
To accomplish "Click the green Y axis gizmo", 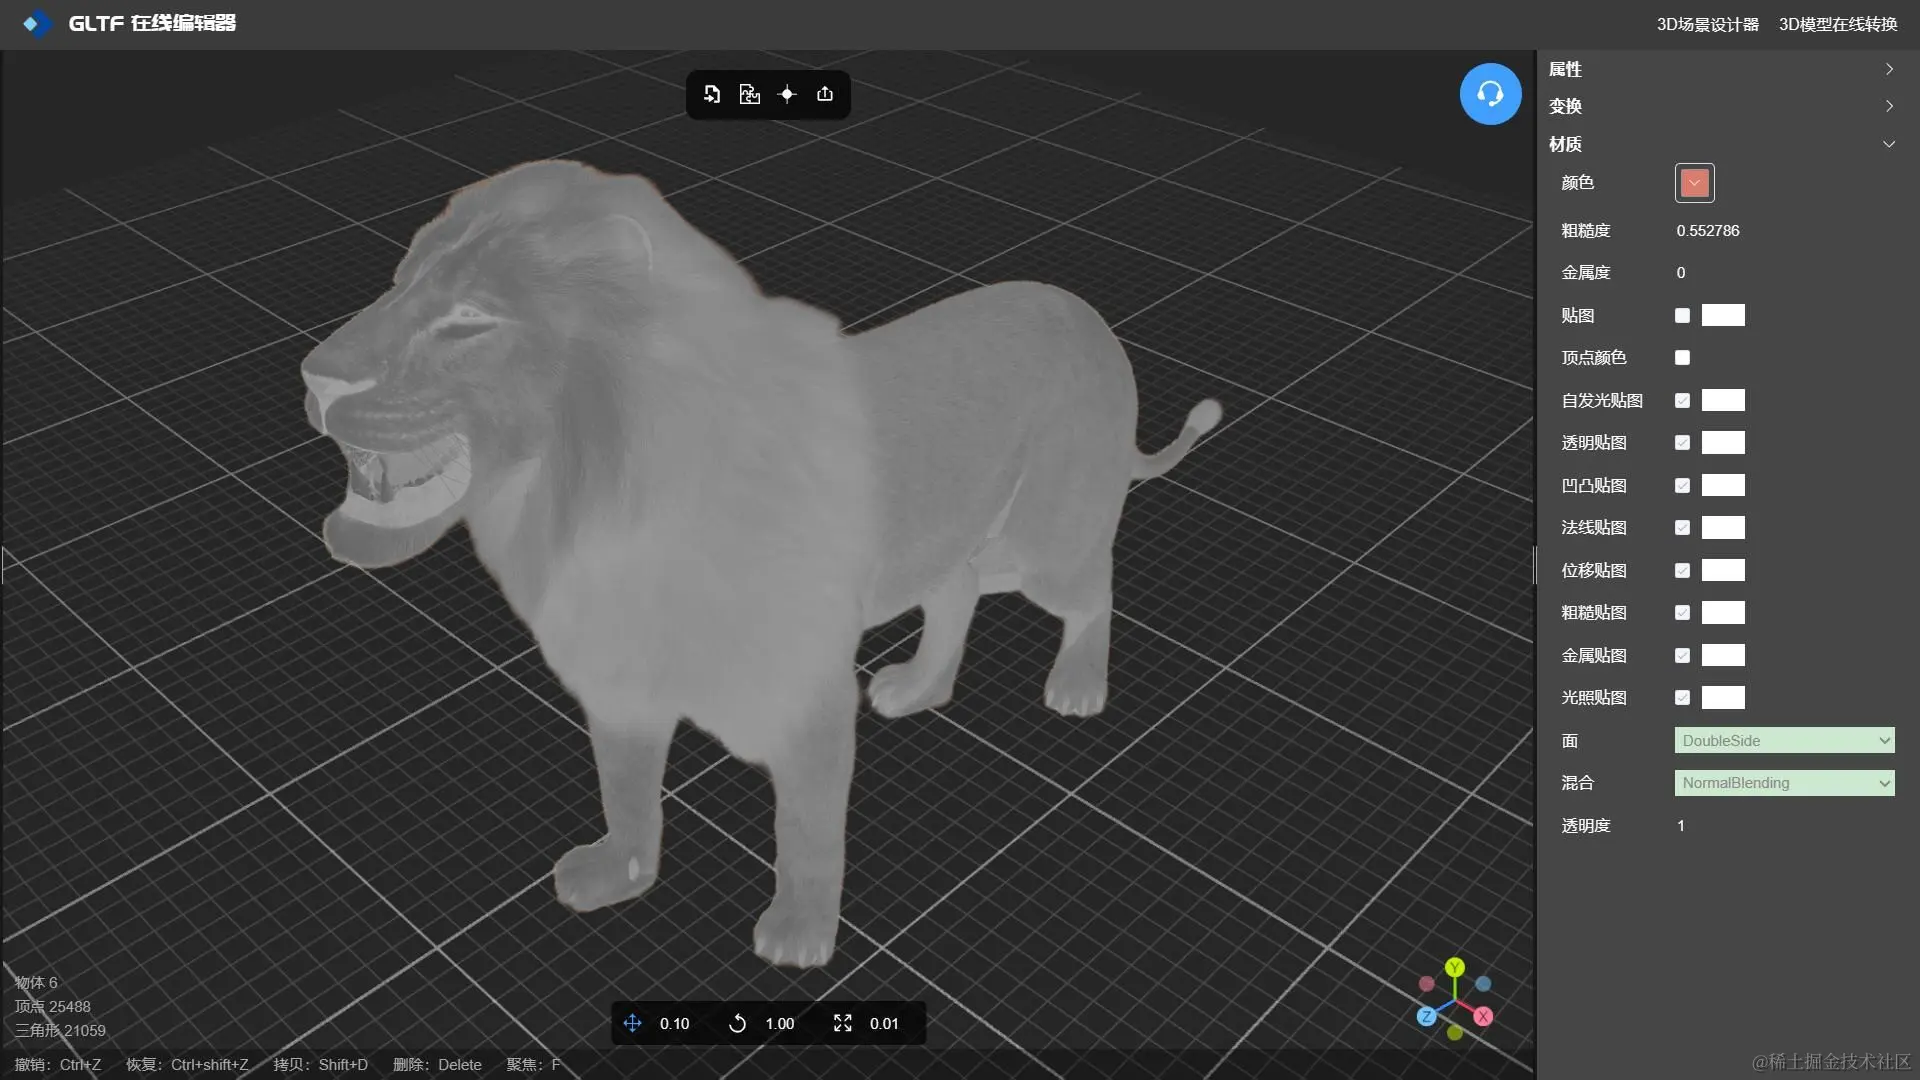I will 1455,967.
